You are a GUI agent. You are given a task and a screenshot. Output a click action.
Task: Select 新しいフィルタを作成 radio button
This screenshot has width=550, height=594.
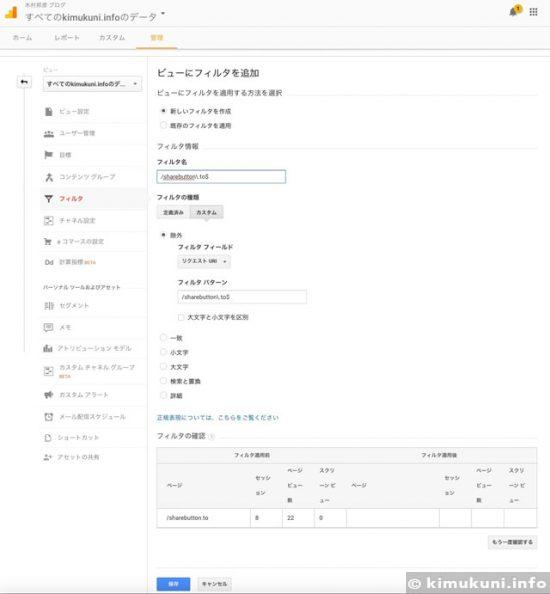tap(163, 111)
